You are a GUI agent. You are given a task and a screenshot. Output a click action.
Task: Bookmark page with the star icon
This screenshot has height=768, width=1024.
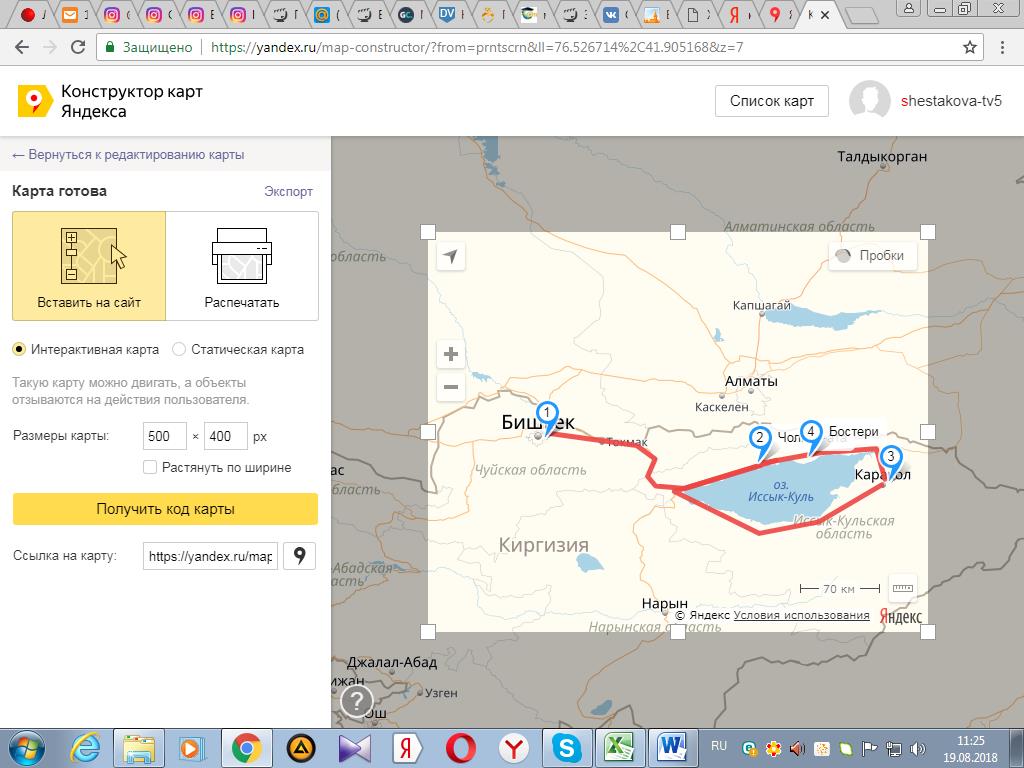(970, 47)
